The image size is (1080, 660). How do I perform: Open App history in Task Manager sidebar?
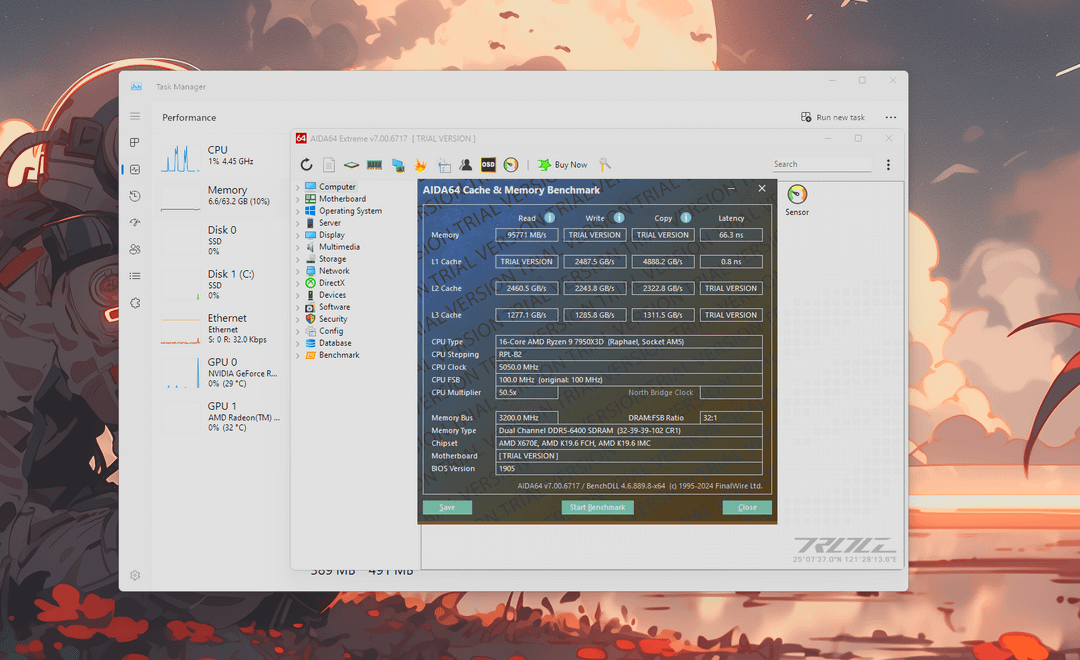tap(135, 196)
